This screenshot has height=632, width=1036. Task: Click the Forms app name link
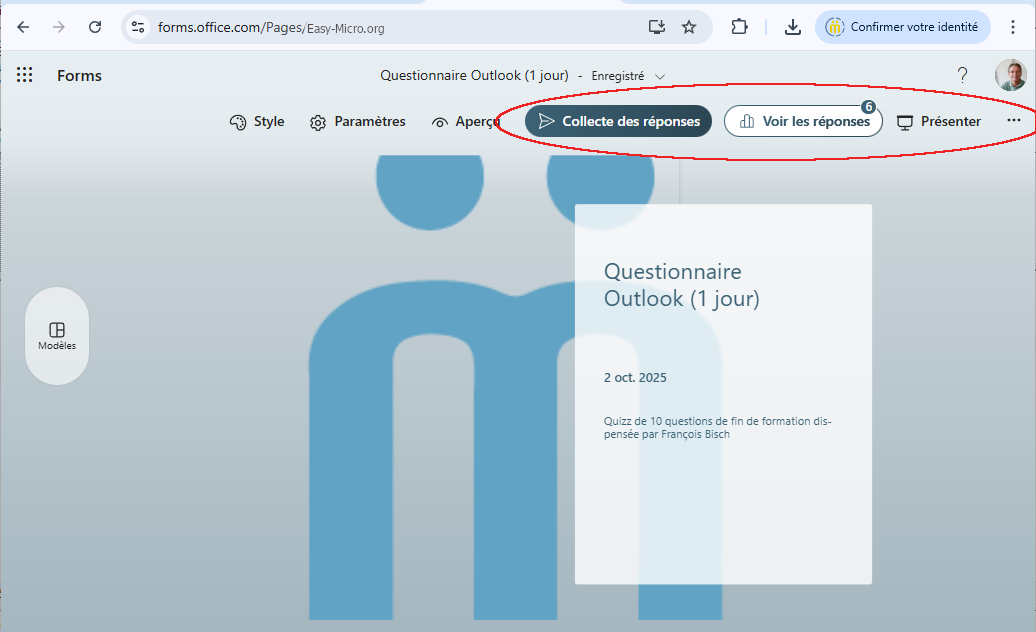click(x=79, y=76)
